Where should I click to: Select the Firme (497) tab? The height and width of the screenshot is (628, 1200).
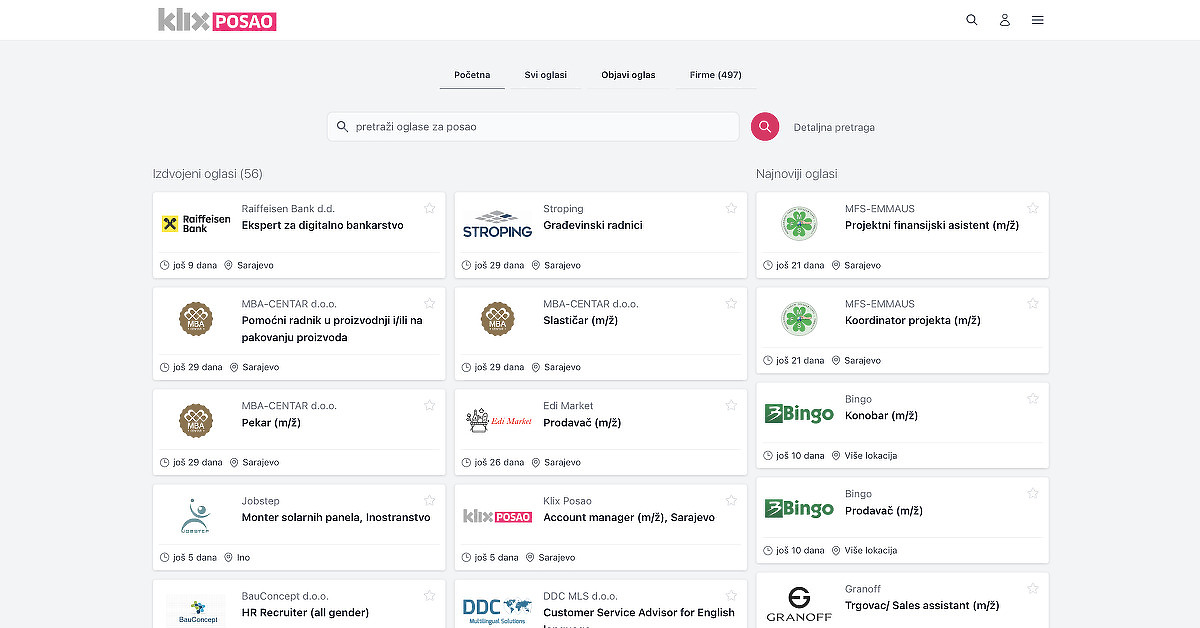point(715,75)
